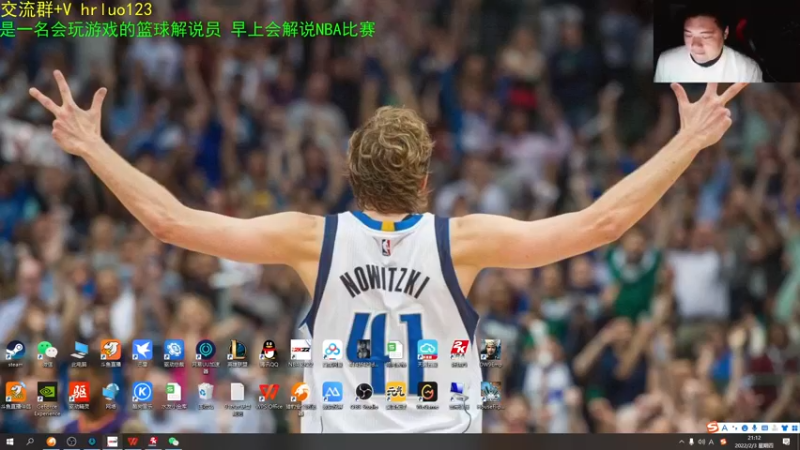Expand hidden system tray icons
800x450 pixels.
pyautogui.click(x=681, y=442)
